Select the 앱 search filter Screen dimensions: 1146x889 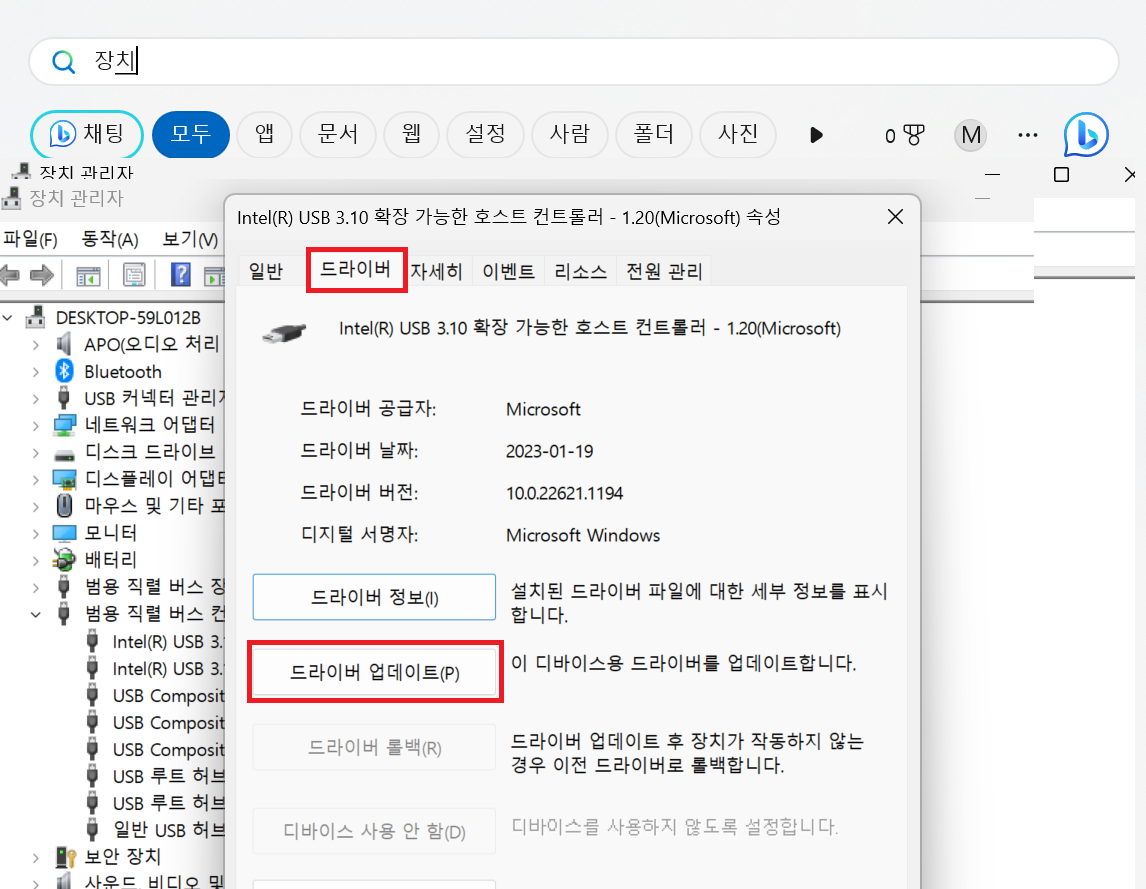pos(265,135)
